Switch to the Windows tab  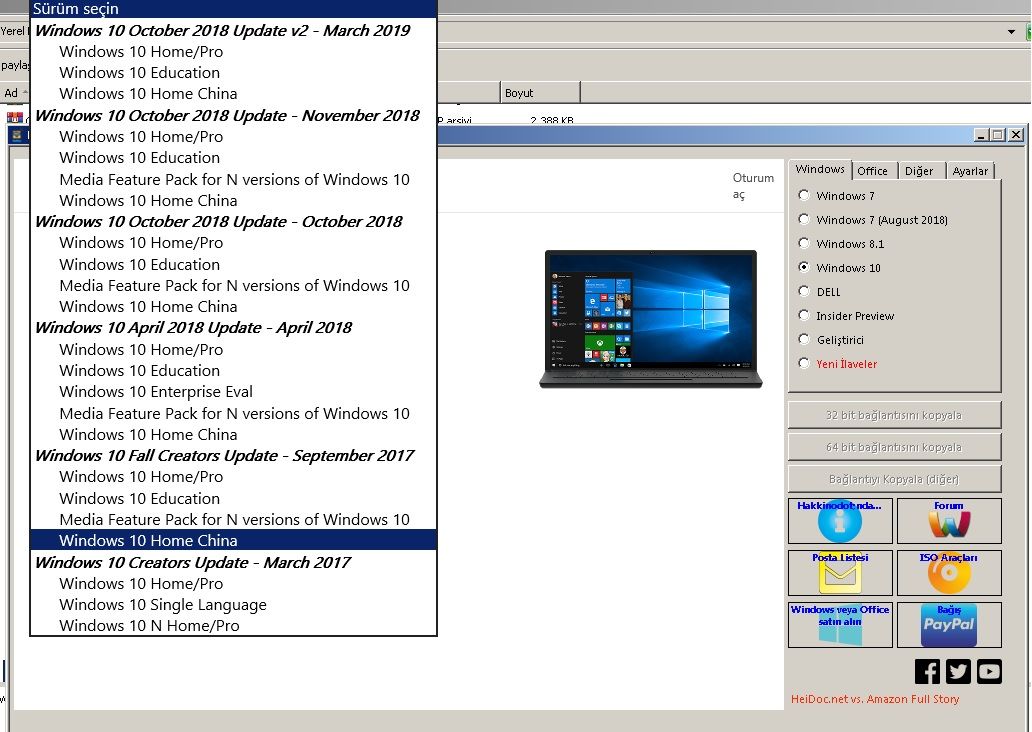pos(820,169)
